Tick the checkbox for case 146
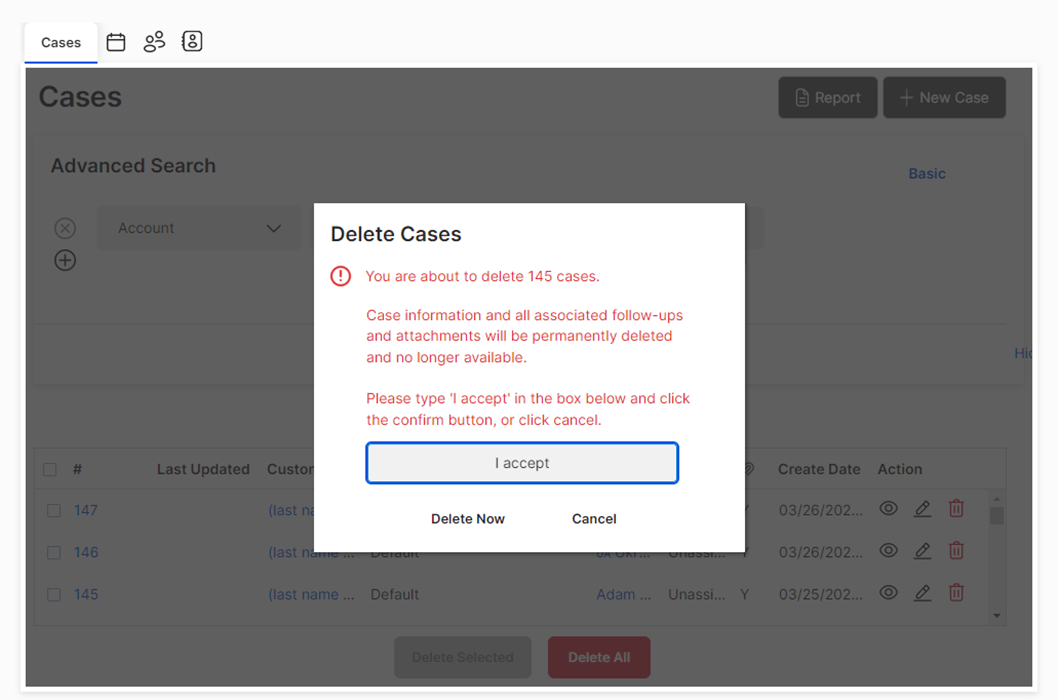This screenshot has width=1058, height=700. pos(54,553)
